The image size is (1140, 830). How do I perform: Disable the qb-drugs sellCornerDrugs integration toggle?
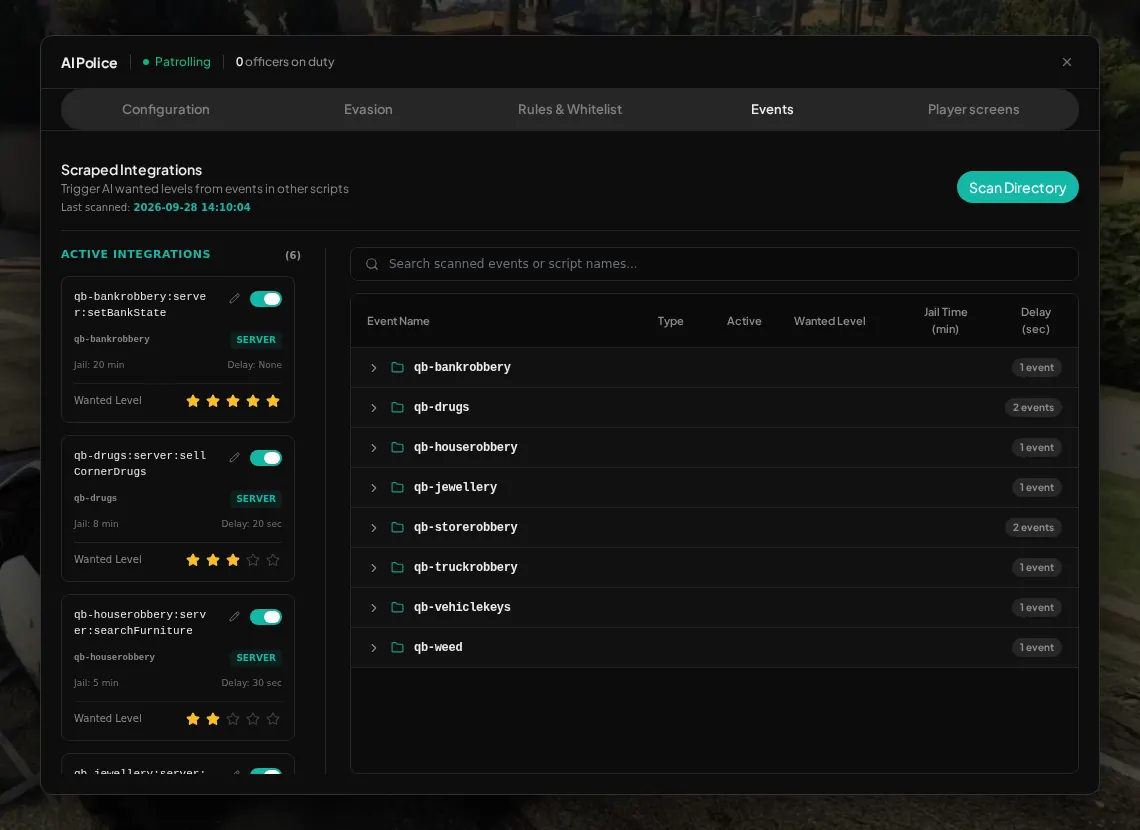coord(265,458)
